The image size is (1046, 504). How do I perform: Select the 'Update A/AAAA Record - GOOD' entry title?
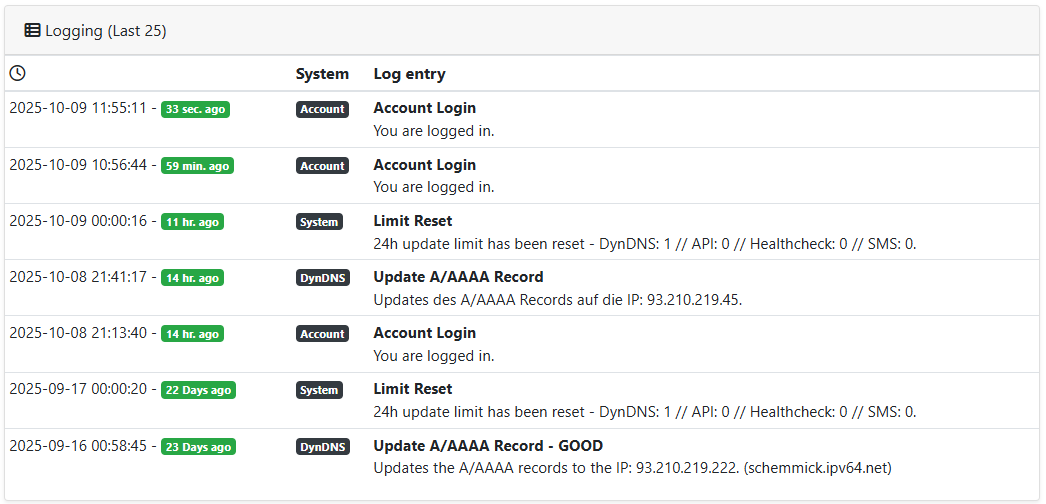tap(488, 446)
